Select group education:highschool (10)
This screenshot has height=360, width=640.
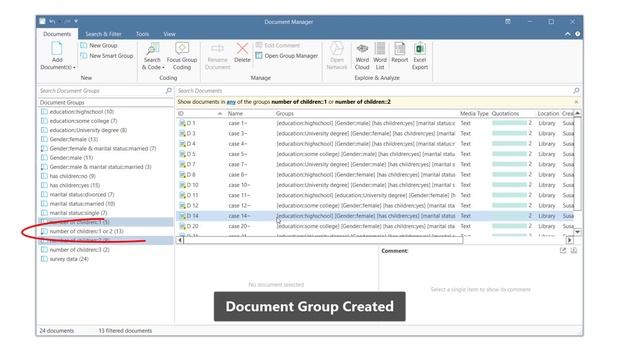tap(82, 111)
